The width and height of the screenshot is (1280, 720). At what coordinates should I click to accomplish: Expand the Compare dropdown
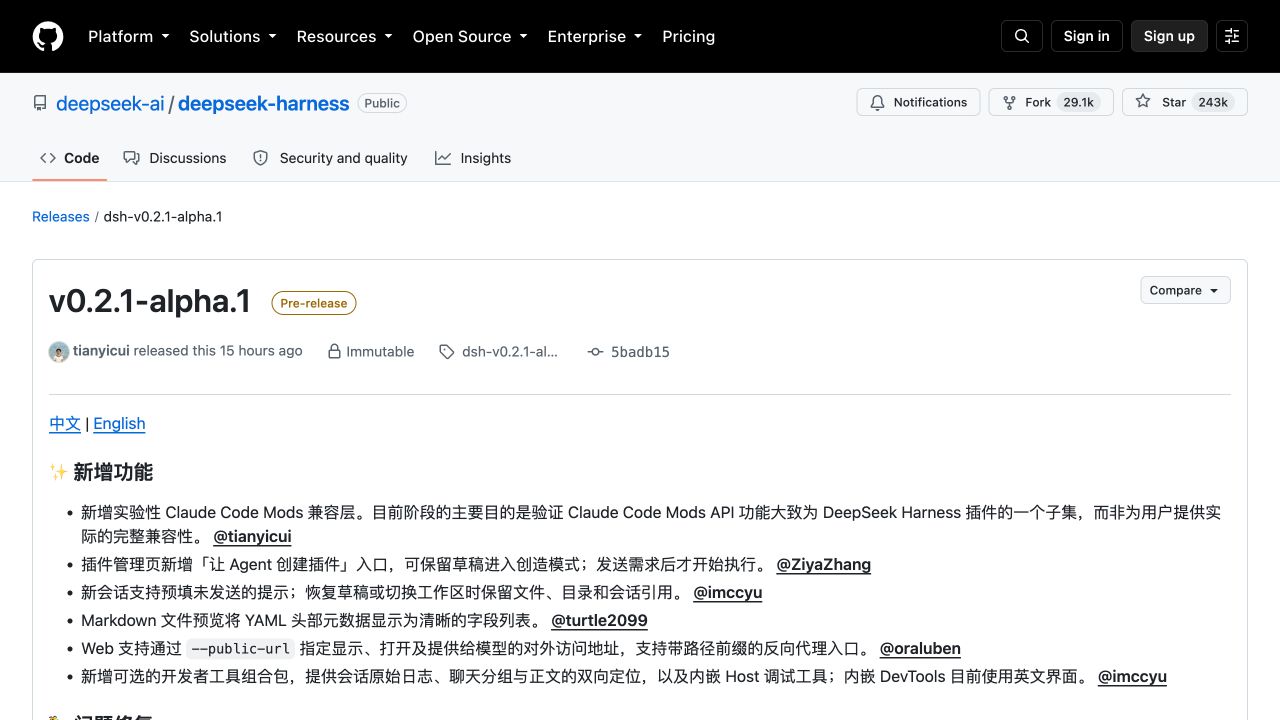pyautogui.click(x=1185, y=290)
